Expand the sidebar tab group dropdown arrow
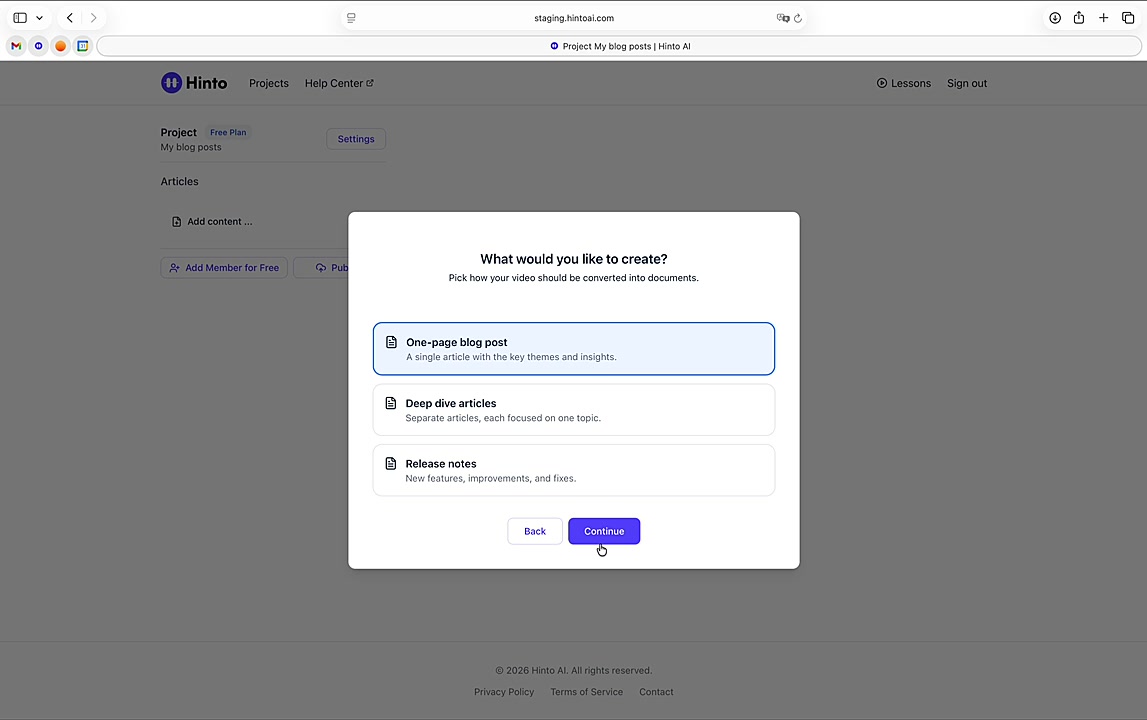The width and height of the screenshot is (1147, 720). coord(39,18)
